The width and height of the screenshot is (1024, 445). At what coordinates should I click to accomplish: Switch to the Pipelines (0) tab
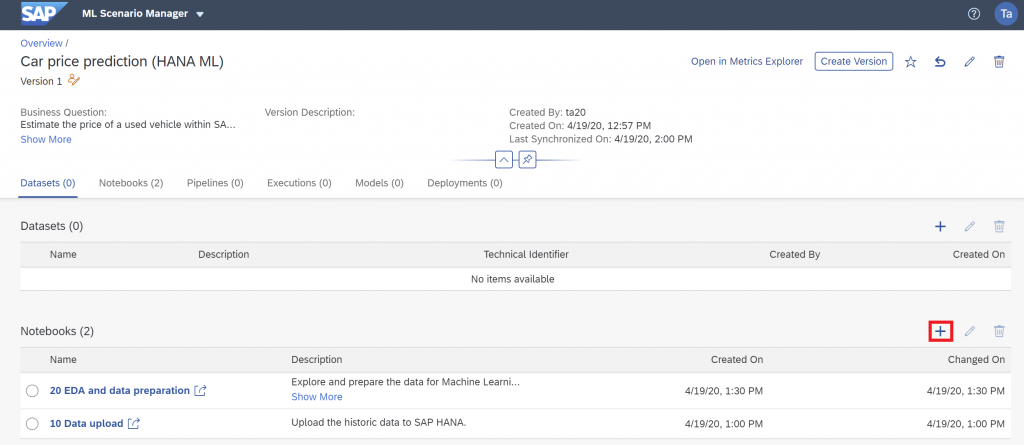(x=215, y=183)
